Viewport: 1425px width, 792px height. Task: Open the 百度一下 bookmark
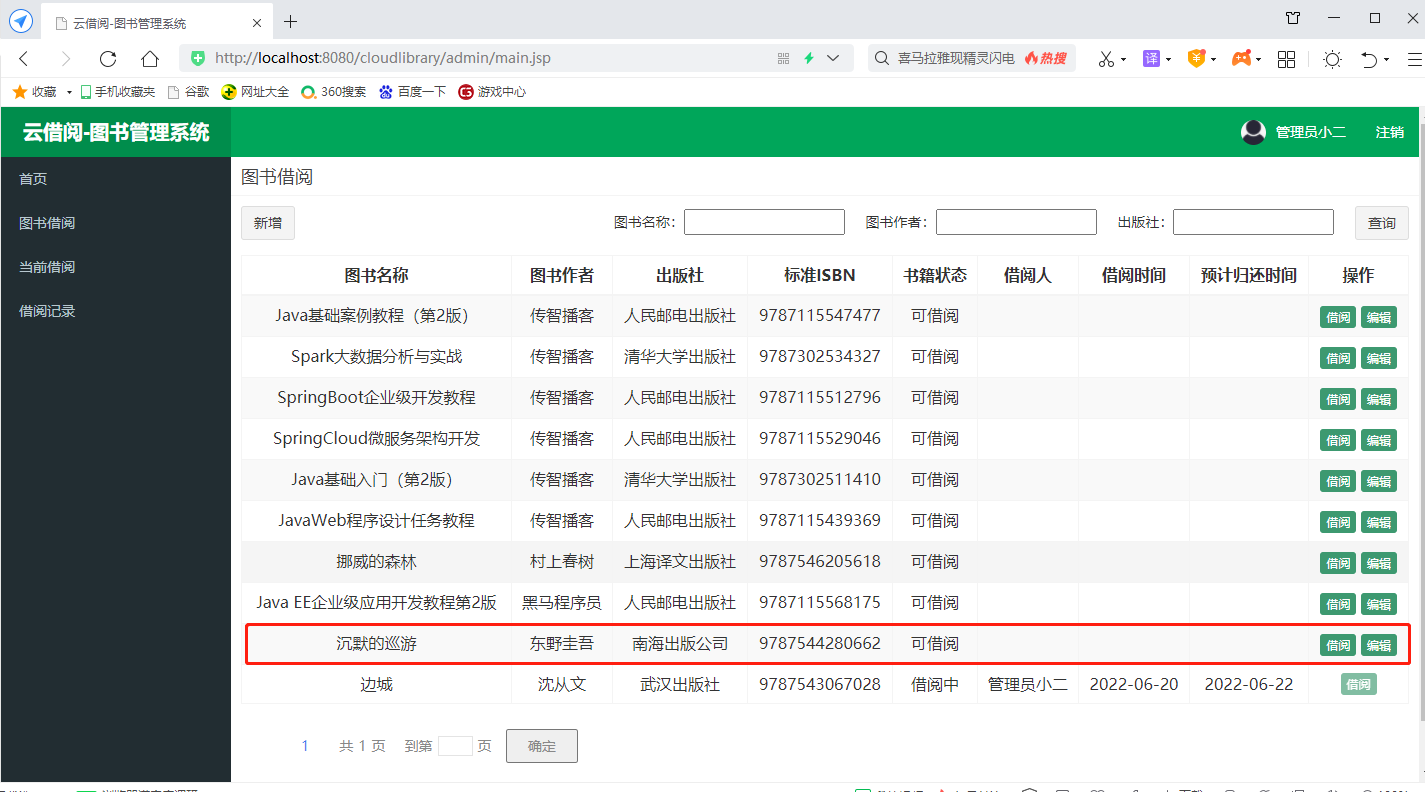(x=412, y=92)
